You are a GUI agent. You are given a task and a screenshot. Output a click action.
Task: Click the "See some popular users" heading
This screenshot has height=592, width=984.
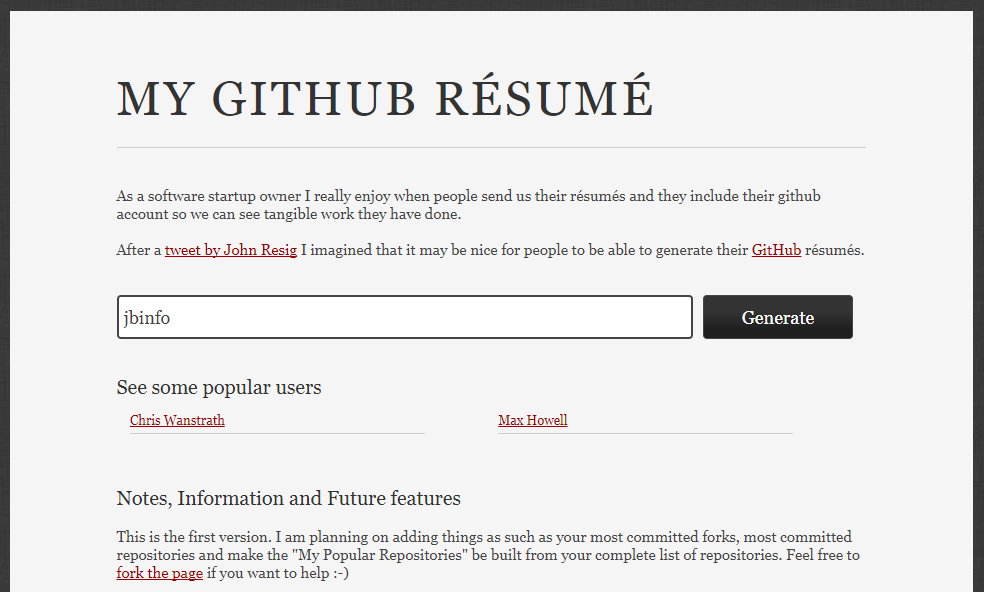coord(218,387)
